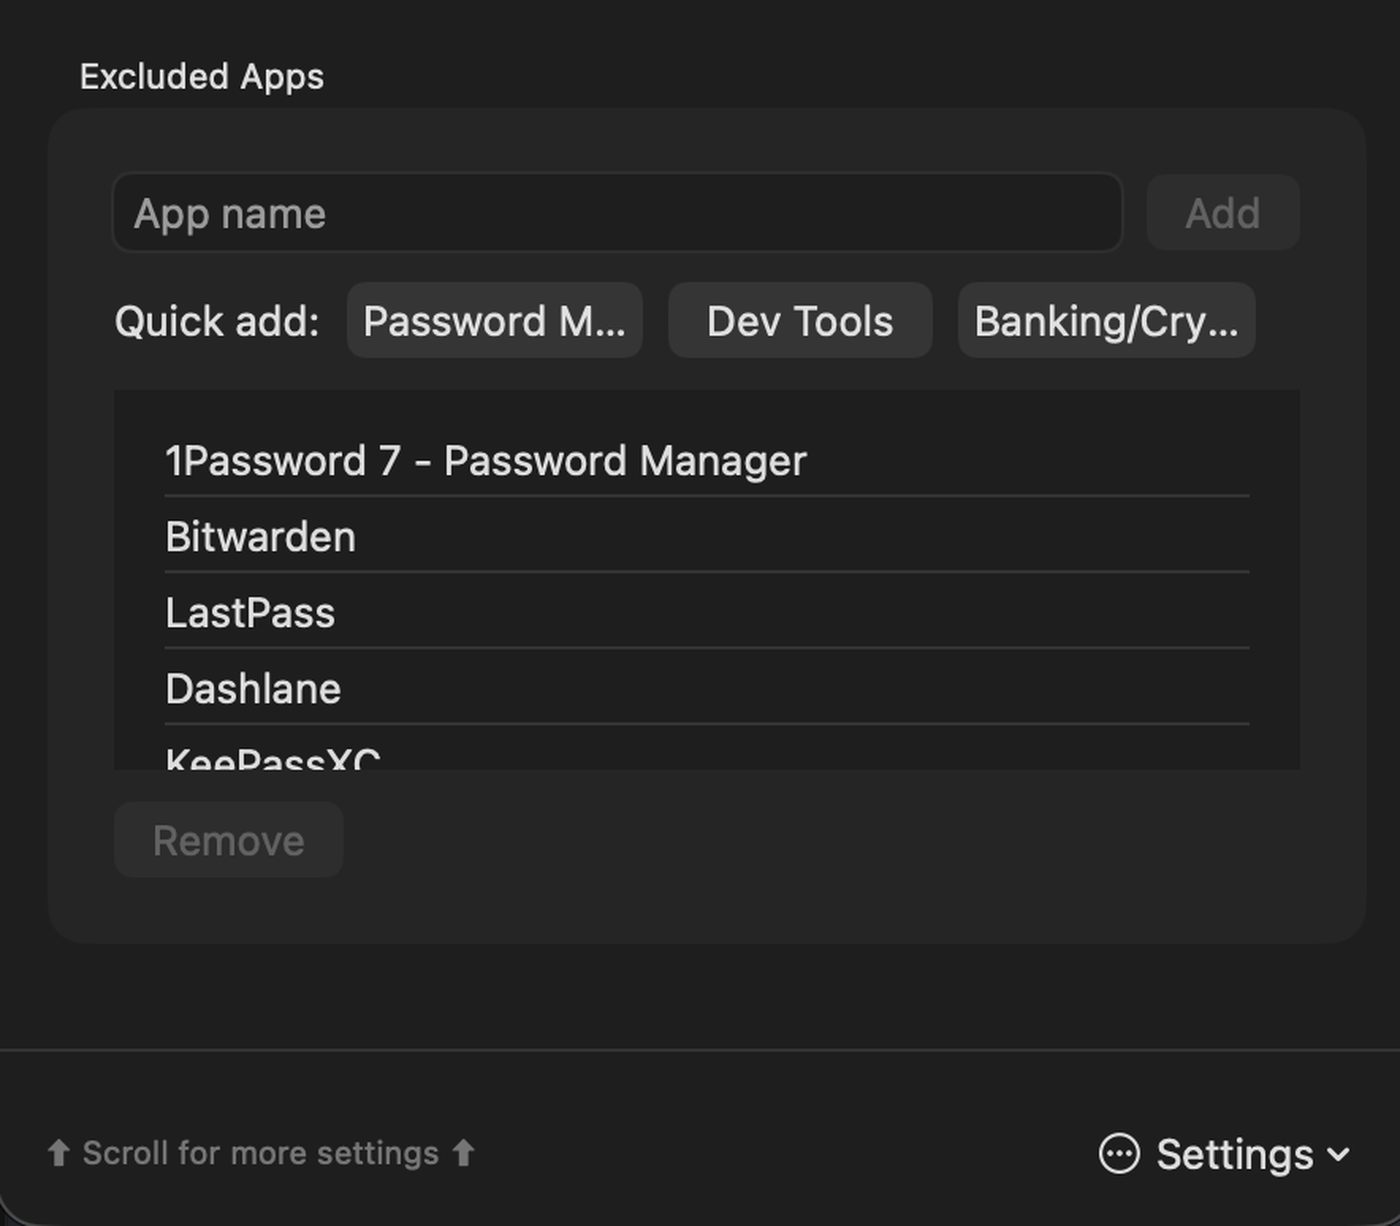The width and height of the screenshot is (1400, 1226).
Task: Quick add Dev Tools group
Action: pos(800,320)
